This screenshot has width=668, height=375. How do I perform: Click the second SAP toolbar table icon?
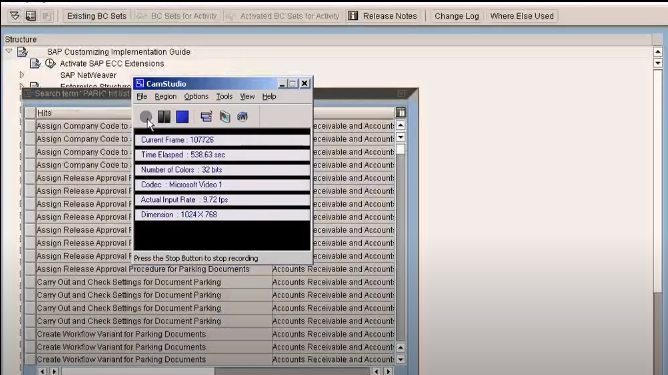click(x=31, y=16)
